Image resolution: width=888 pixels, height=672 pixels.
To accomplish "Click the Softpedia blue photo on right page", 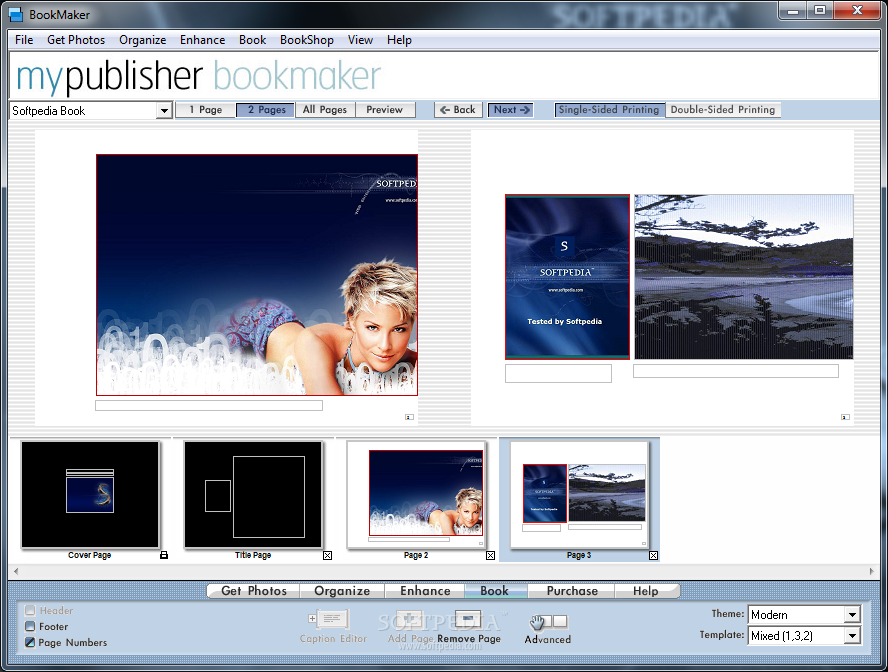I will tap(567, 277).
